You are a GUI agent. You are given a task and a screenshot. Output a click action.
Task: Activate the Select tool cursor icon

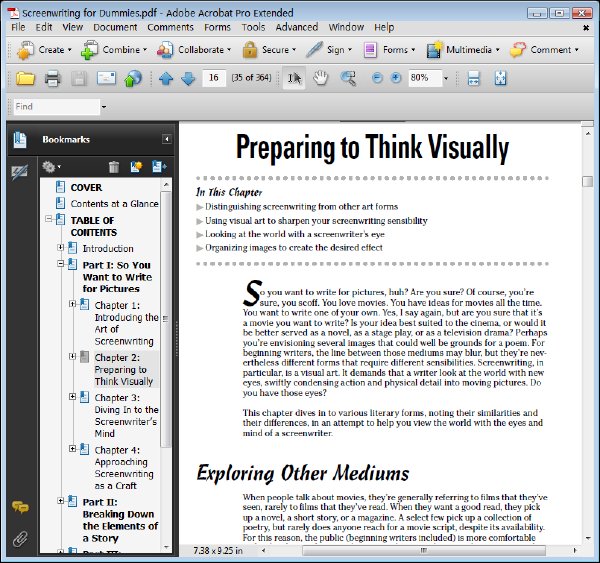[x=294, y=78]
